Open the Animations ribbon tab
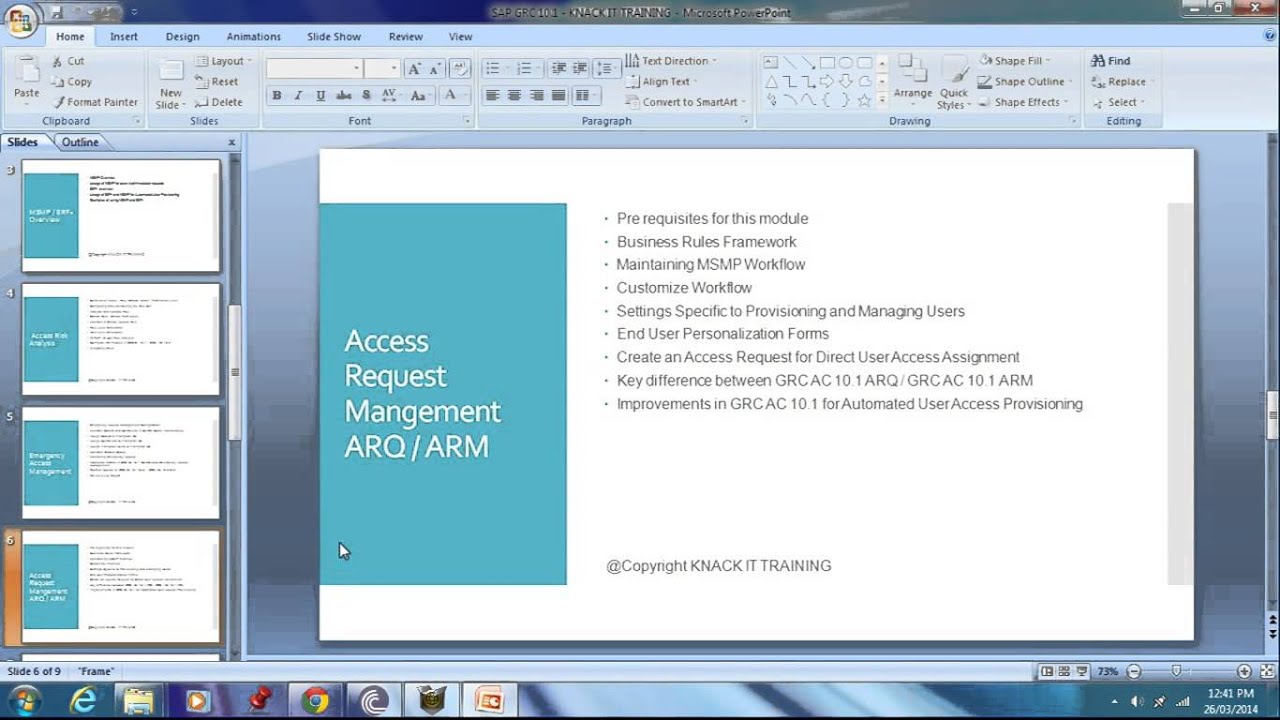 (x=254, y=37)
